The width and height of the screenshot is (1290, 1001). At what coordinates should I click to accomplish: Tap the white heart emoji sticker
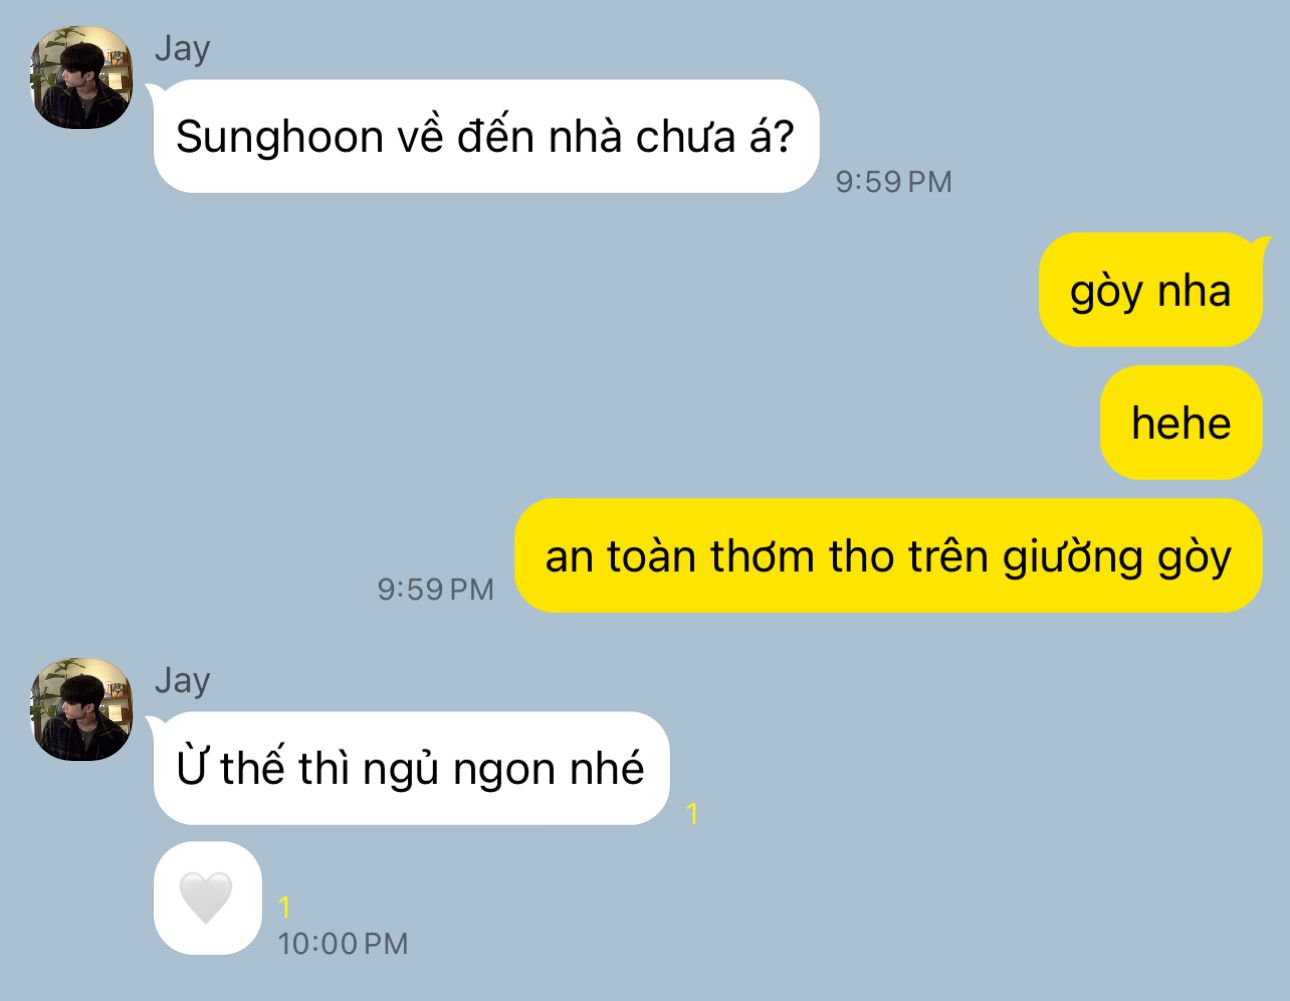click(206, 897)
